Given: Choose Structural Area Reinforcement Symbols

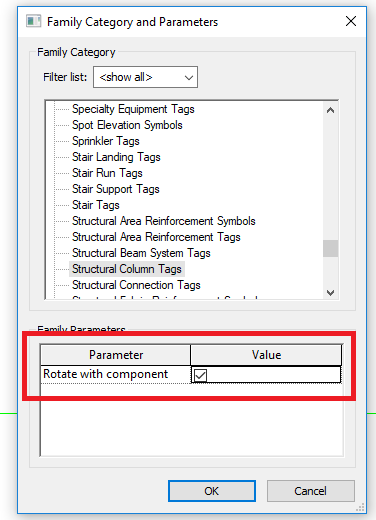Looking at the screenshot, I should 164,221.
